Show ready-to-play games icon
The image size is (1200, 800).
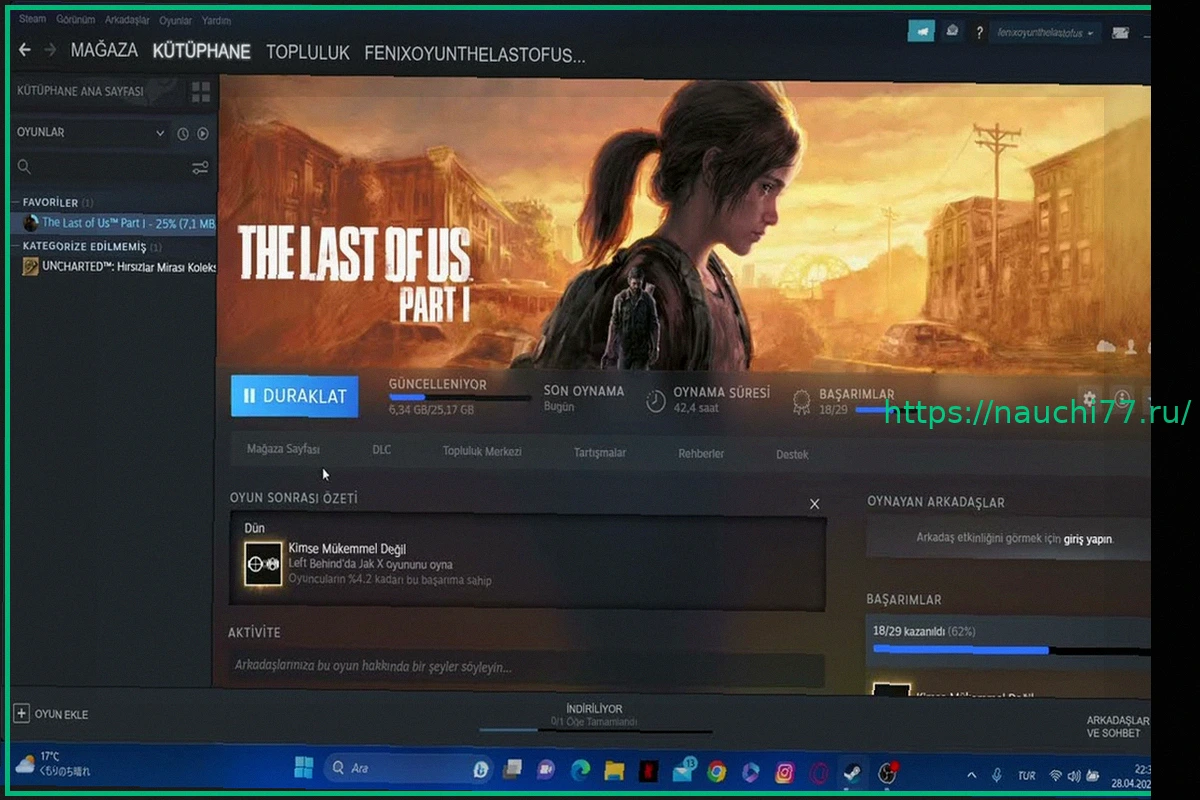[203, 134]
